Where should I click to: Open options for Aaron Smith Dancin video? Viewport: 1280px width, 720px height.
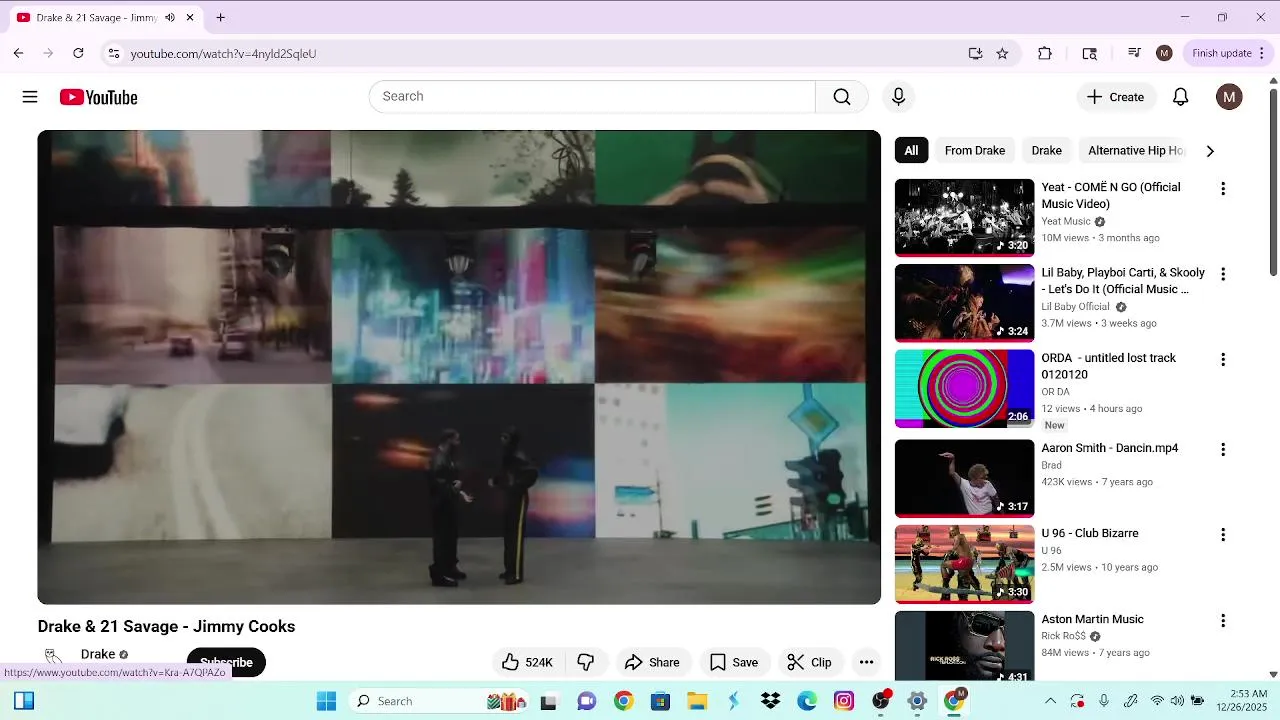1222,450
